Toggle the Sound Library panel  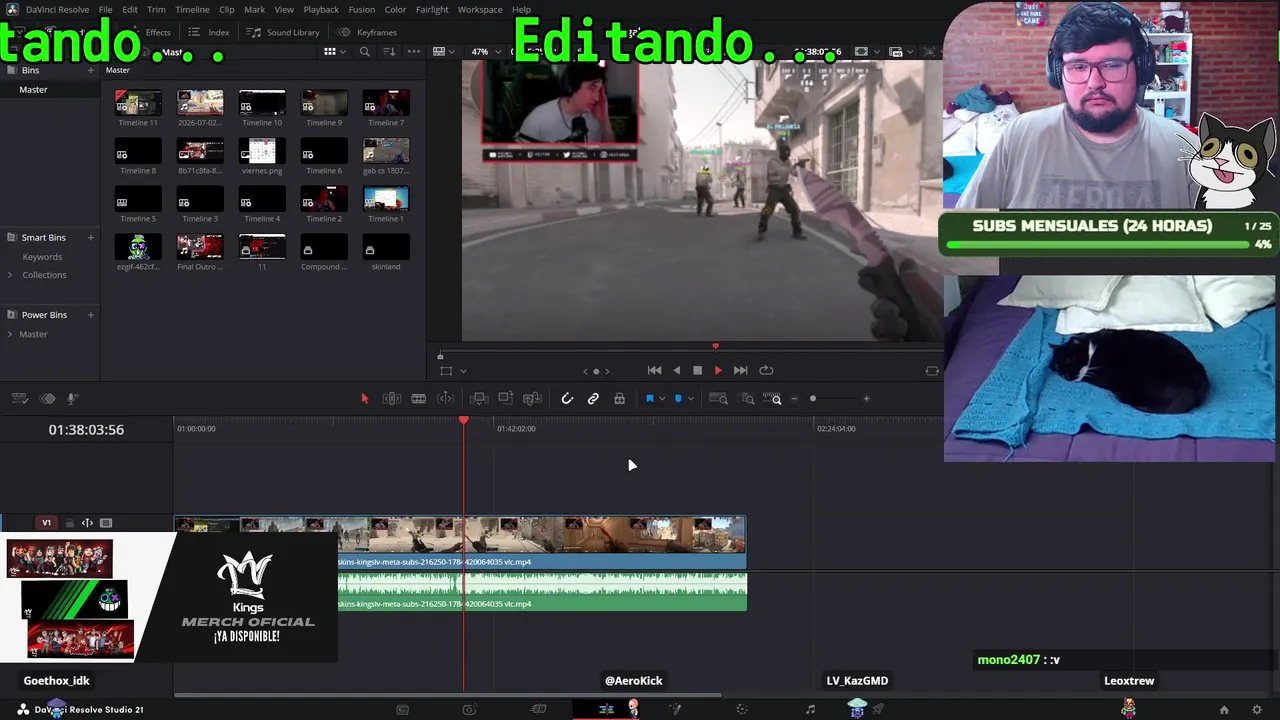284,32
